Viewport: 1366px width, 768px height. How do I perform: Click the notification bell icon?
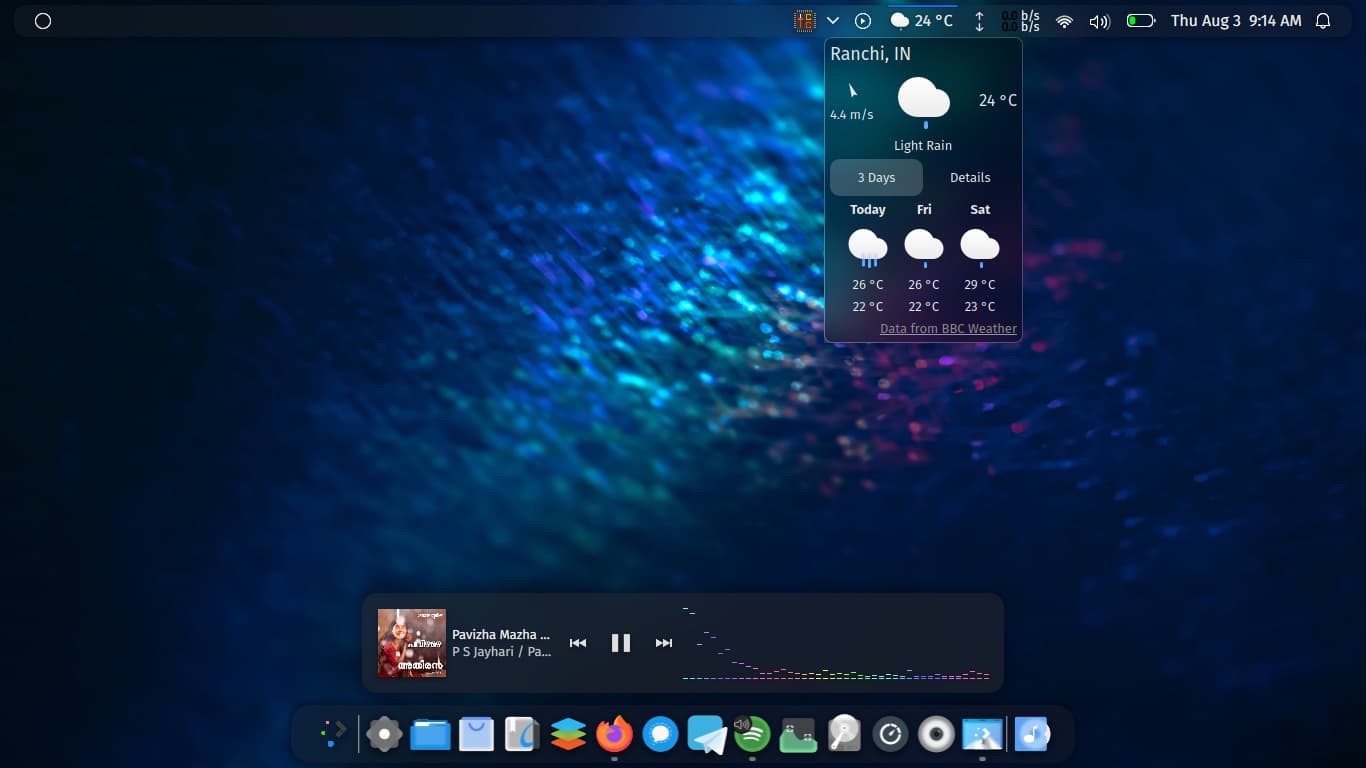tap(1322, 20)
